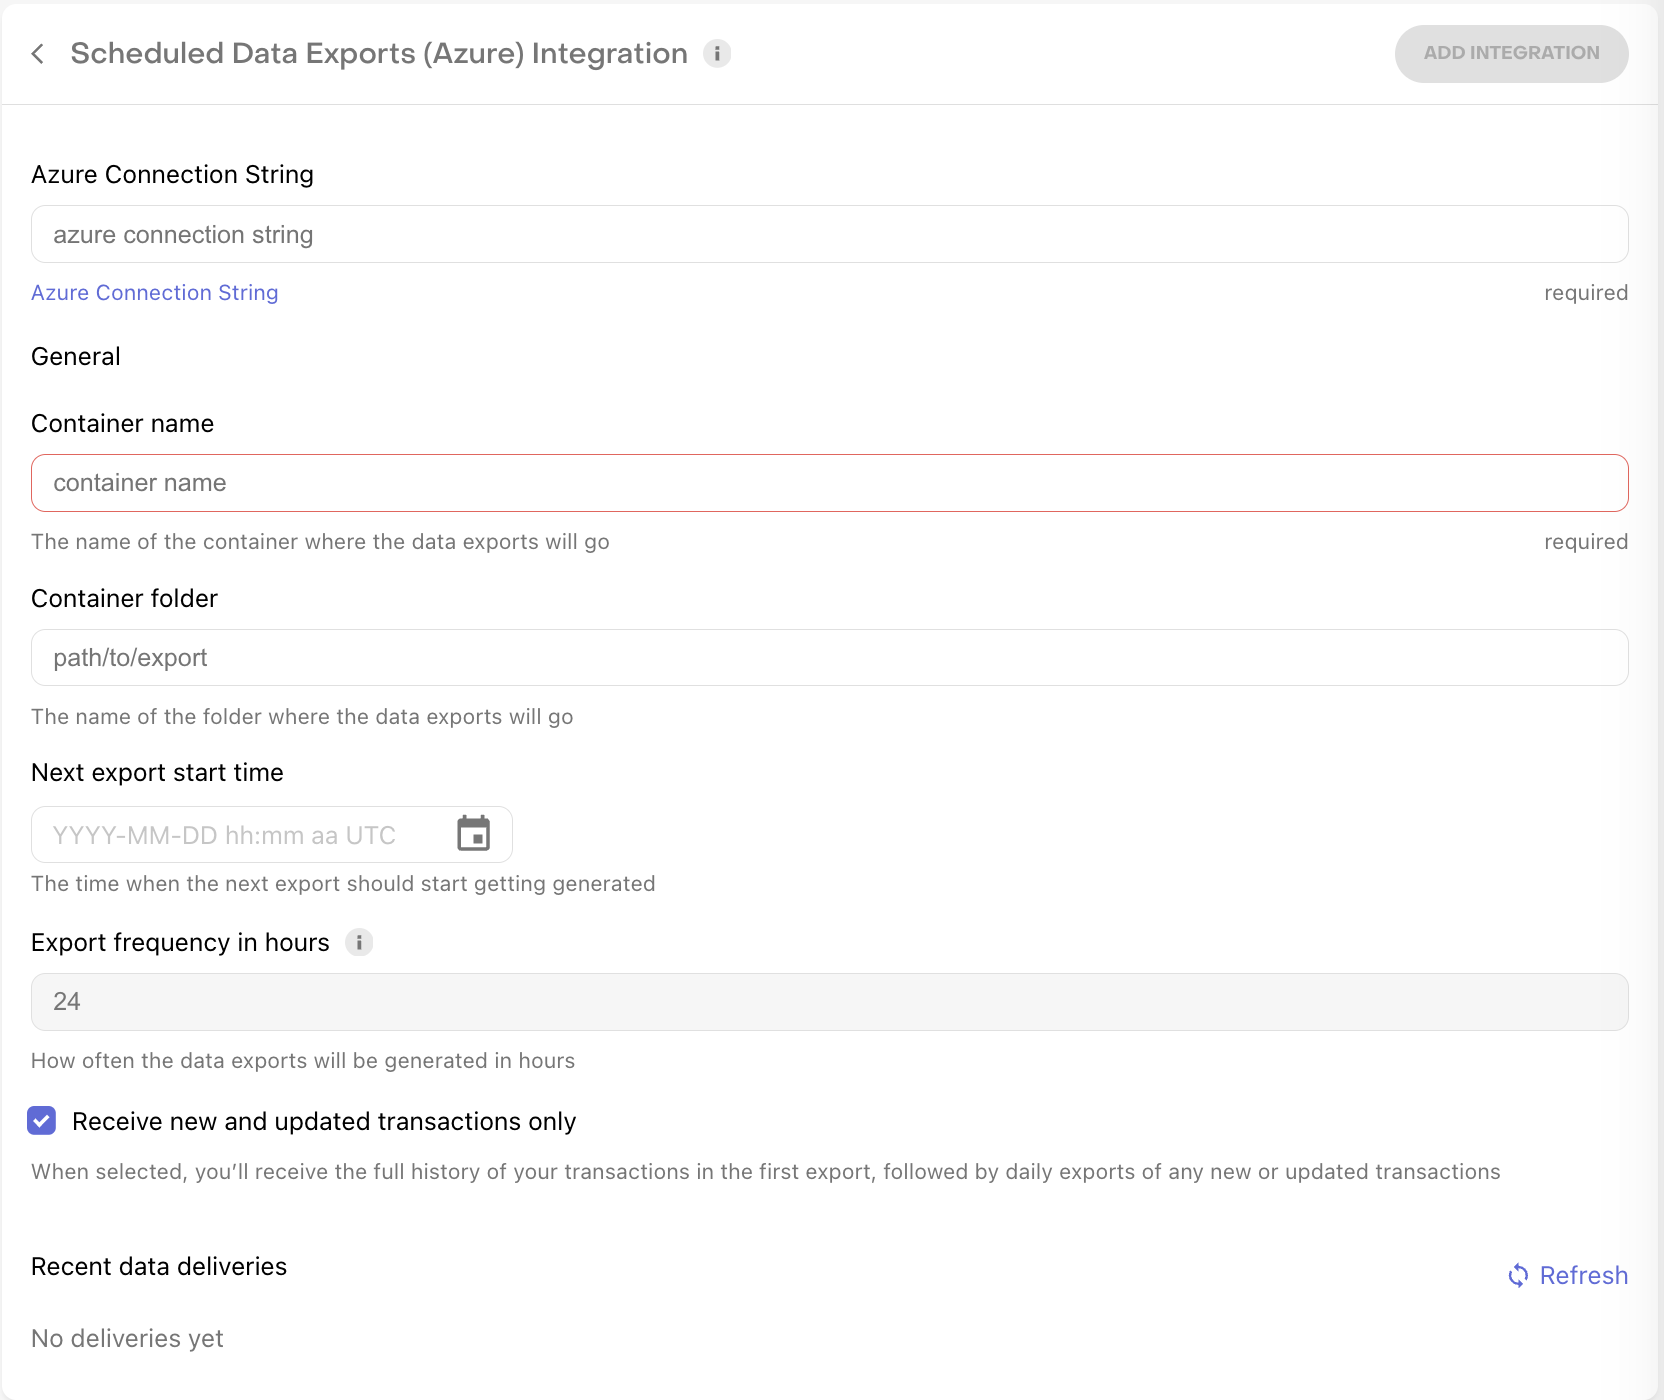
Task: Click 'How often the data exports' helper text
Action: [x=303, y=1061]
